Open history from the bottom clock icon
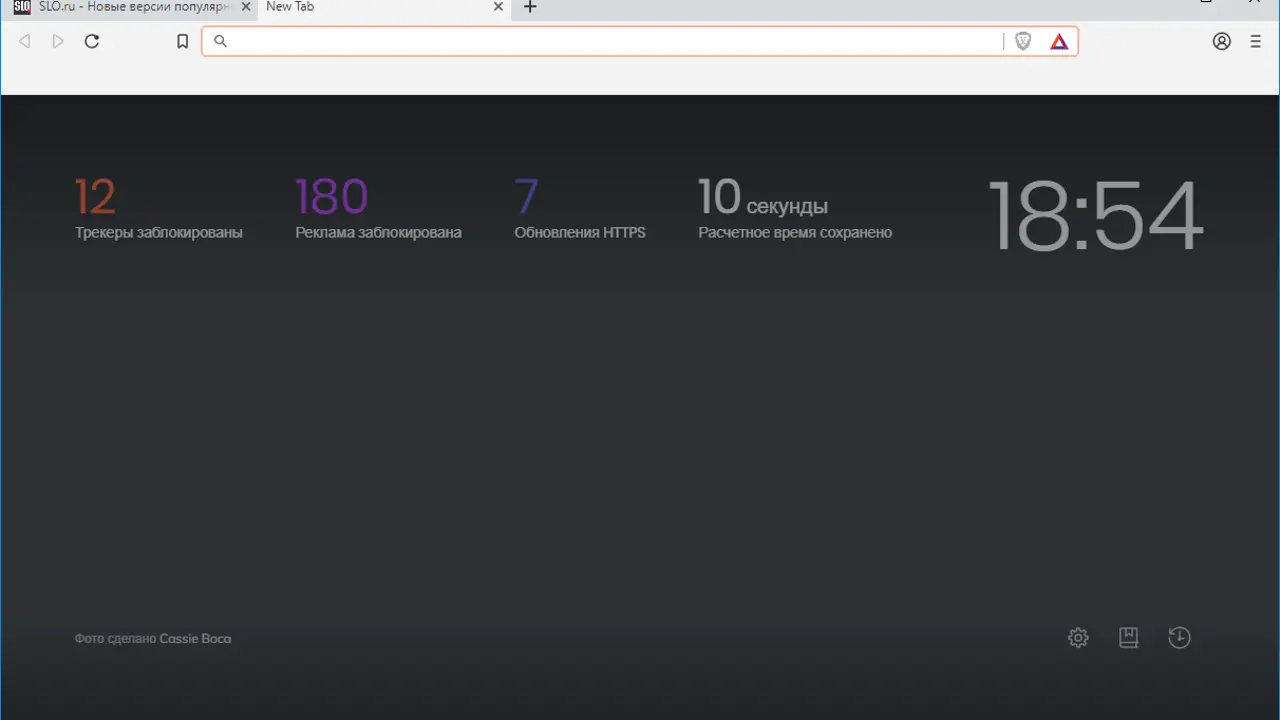This screenshot has width=1280, height=720. pyautogui.click(x=1180, y=637)
